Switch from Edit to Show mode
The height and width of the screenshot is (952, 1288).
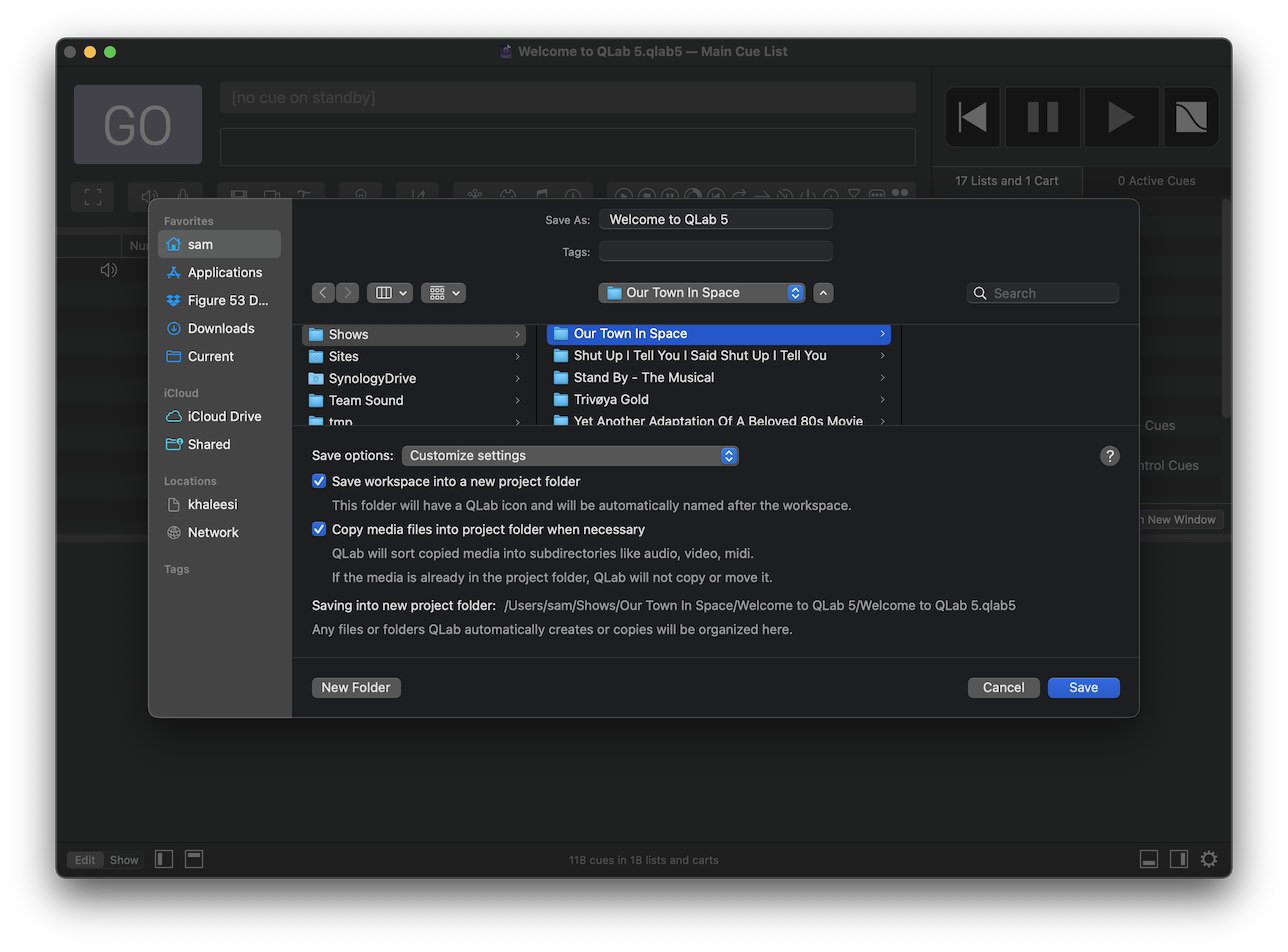click(x=123, y=859)
